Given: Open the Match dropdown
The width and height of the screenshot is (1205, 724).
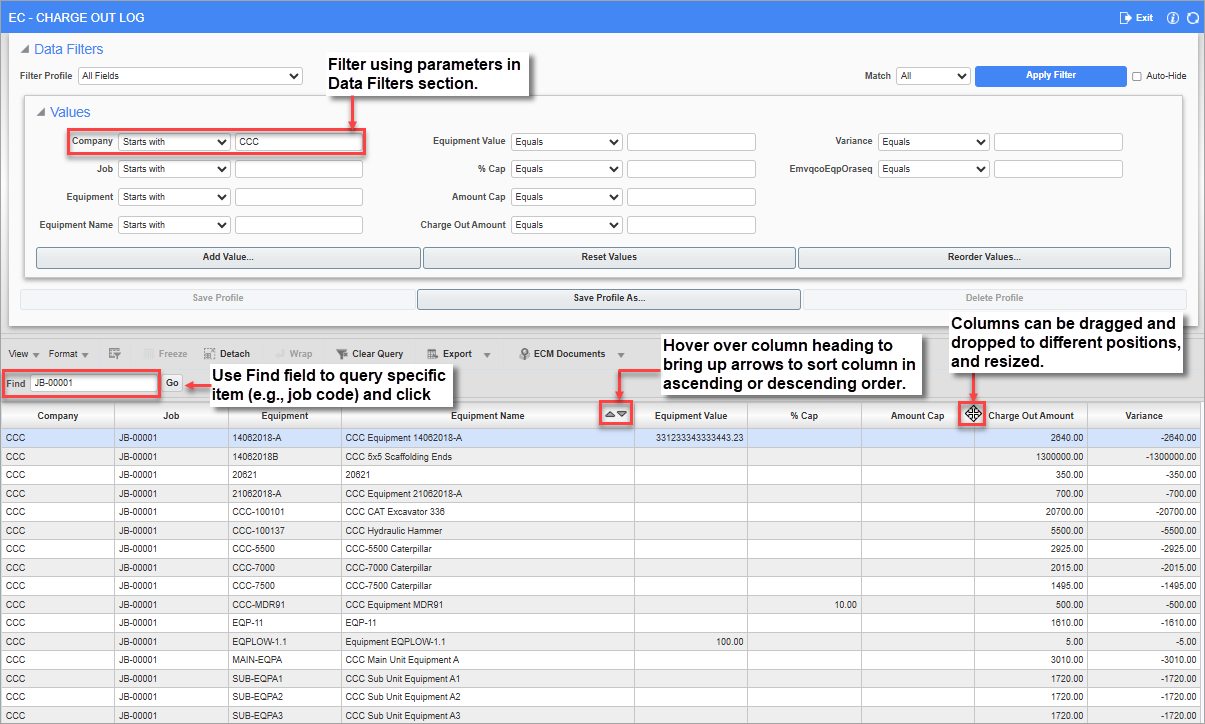Looking at the screenshot, I should [x=933, y=76].
